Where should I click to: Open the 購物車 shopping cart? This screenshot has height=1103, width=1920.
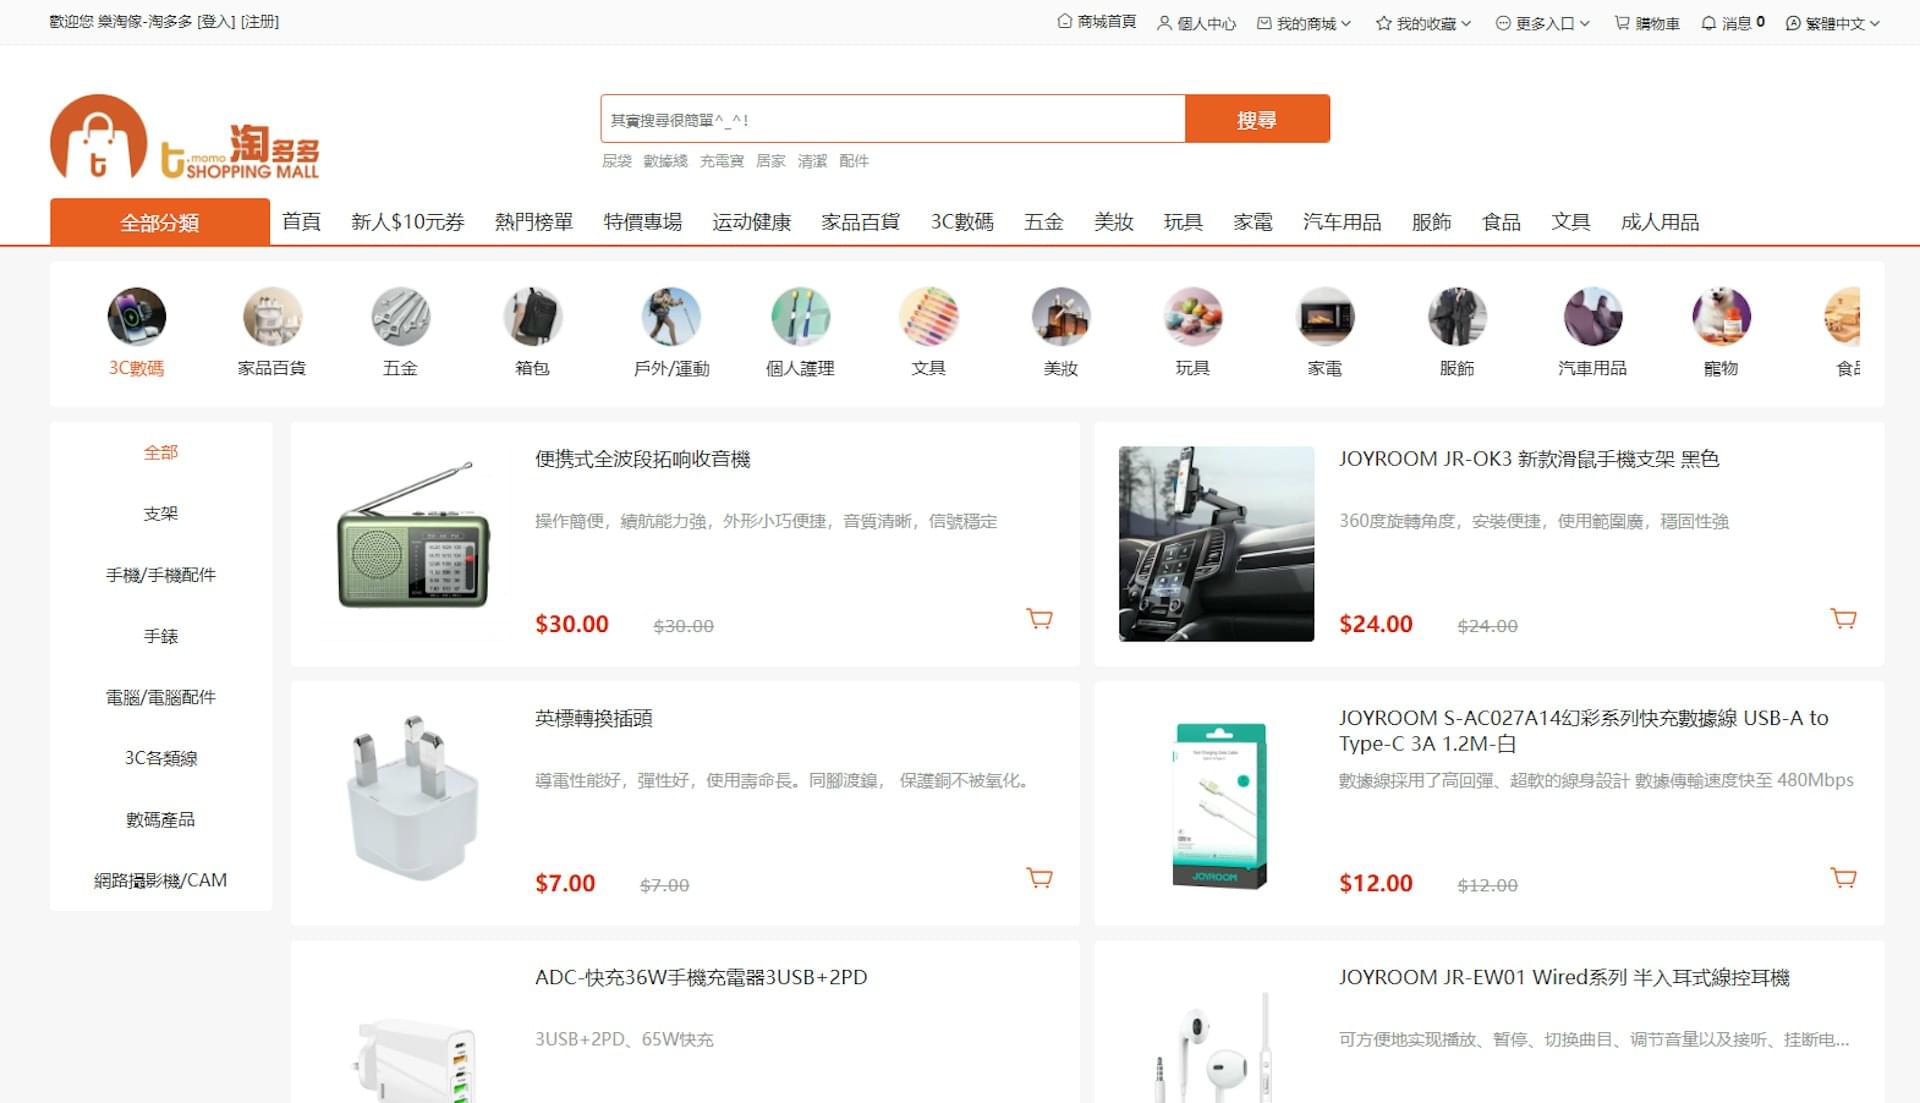coord(1647,23)
